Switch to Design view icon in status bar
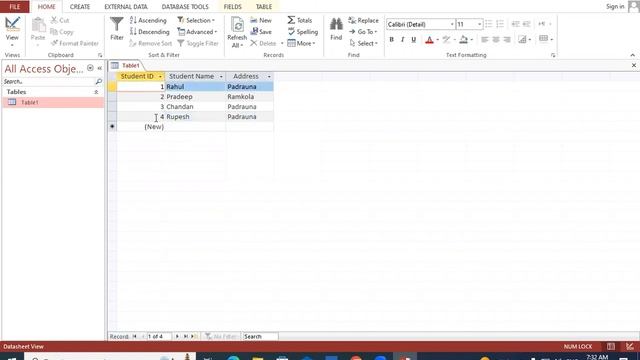 (630, 347)
